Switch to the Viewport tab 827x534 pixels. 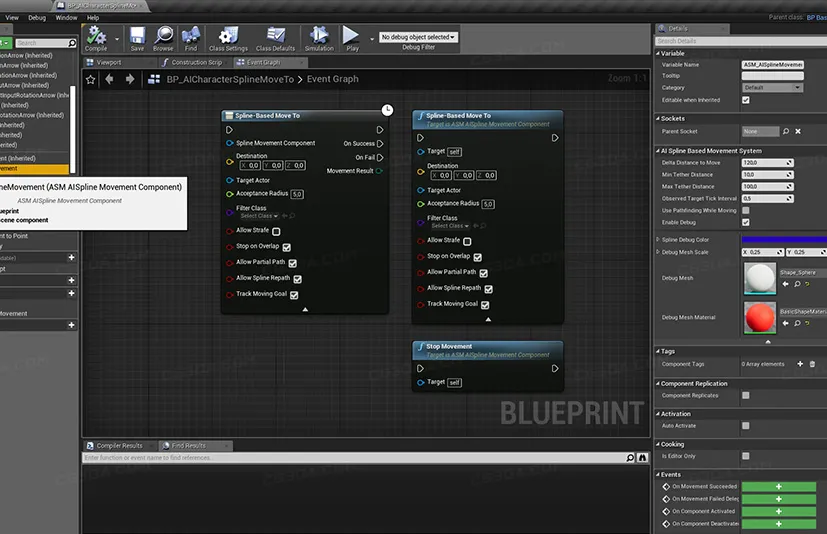click(x=109, y=62)
